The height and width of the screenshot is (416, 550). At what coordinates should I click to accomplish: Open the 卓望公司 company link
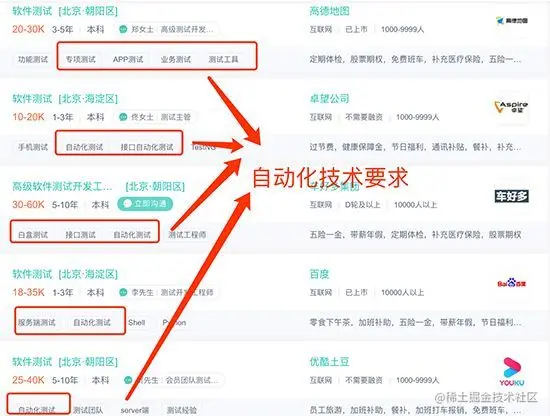tap(329, 99)
